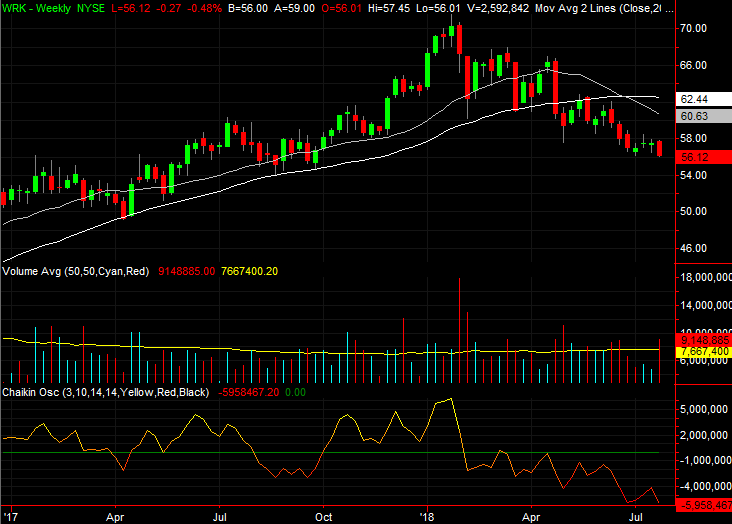Click the Apr label after '18

pos(531,517)
